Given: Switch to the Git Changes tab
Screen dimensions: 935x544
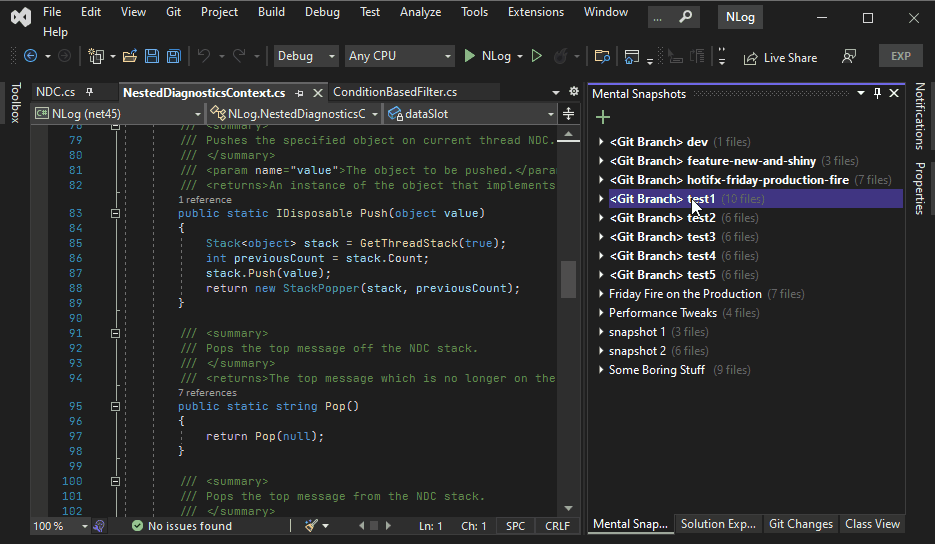Looking at the screenshot, I should tap(800, 524).
